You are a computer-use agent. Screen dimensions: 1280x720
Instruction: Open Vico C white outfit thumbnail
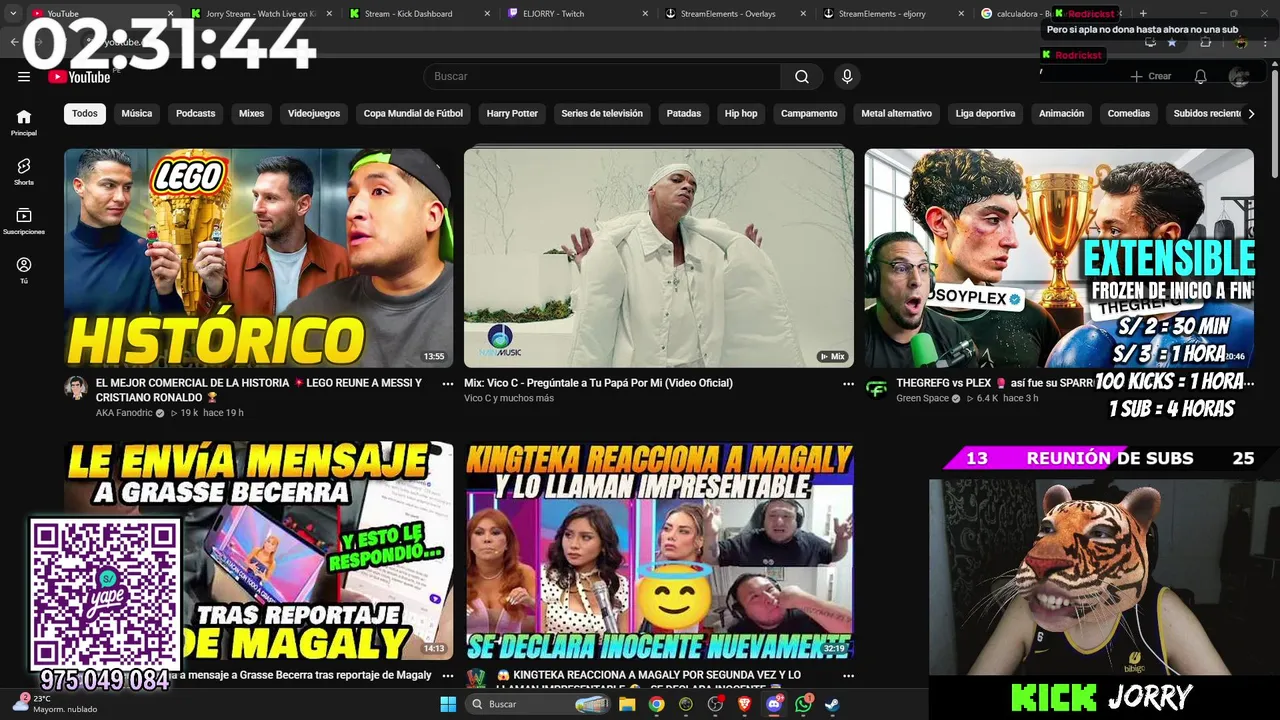click(x=659, y=258)
